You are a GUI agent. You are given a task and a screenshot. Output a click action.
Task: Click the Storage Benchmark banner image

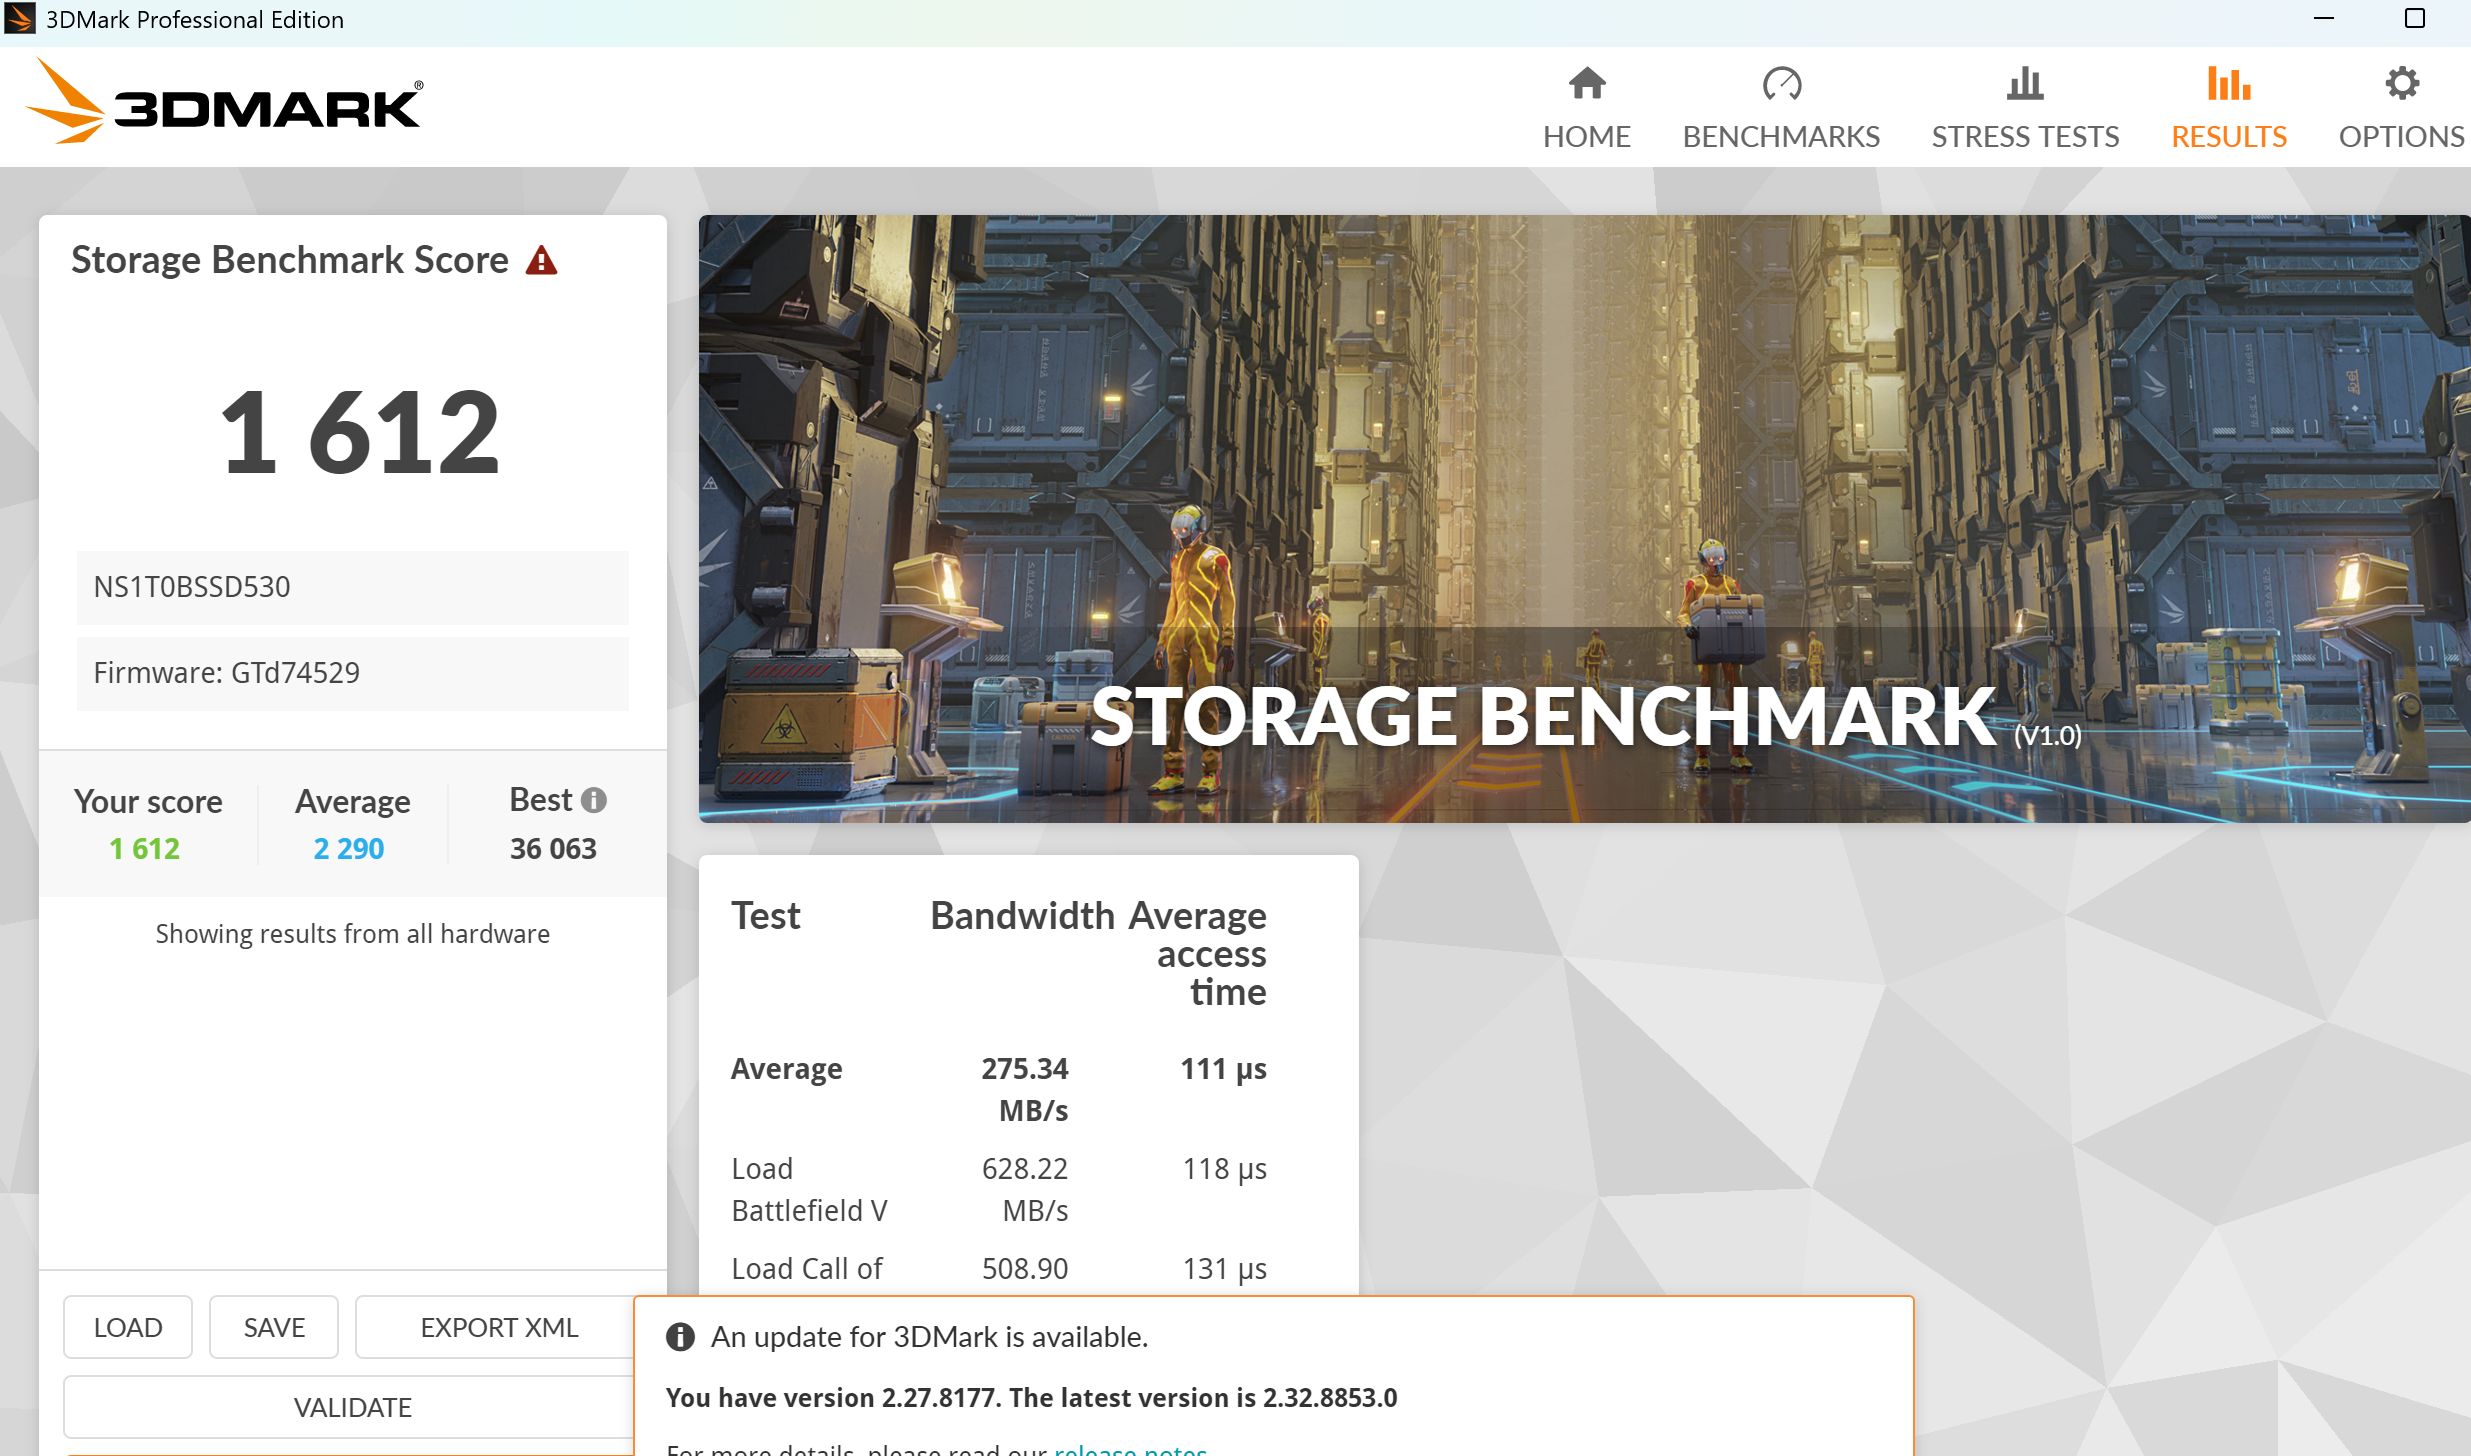[1583, 518]
